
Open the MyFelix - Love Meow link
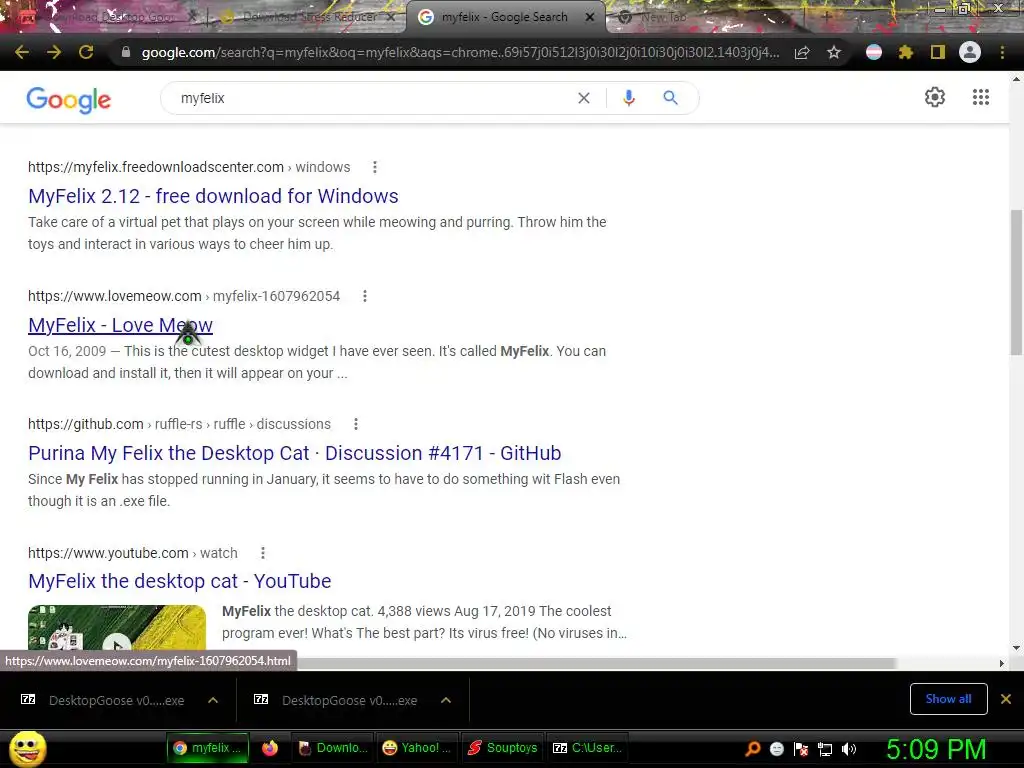(x=120, y=325)
